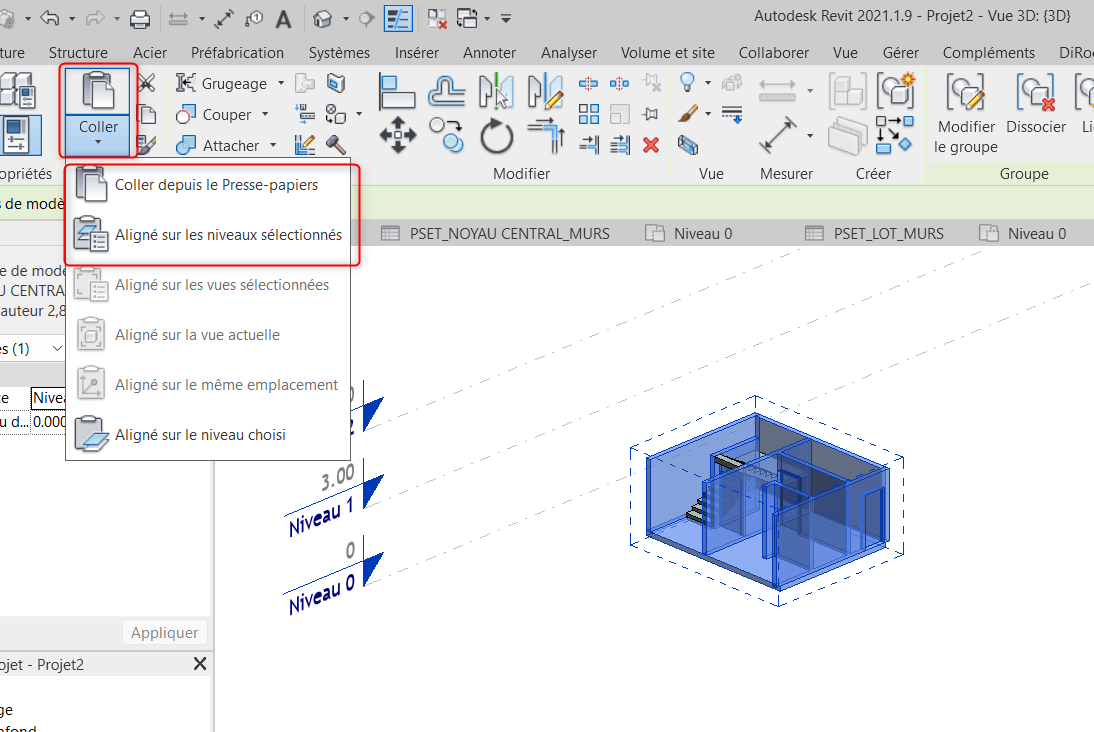Select the hammer Demolish tool
Screen dimensions: 1094x732
335,145
